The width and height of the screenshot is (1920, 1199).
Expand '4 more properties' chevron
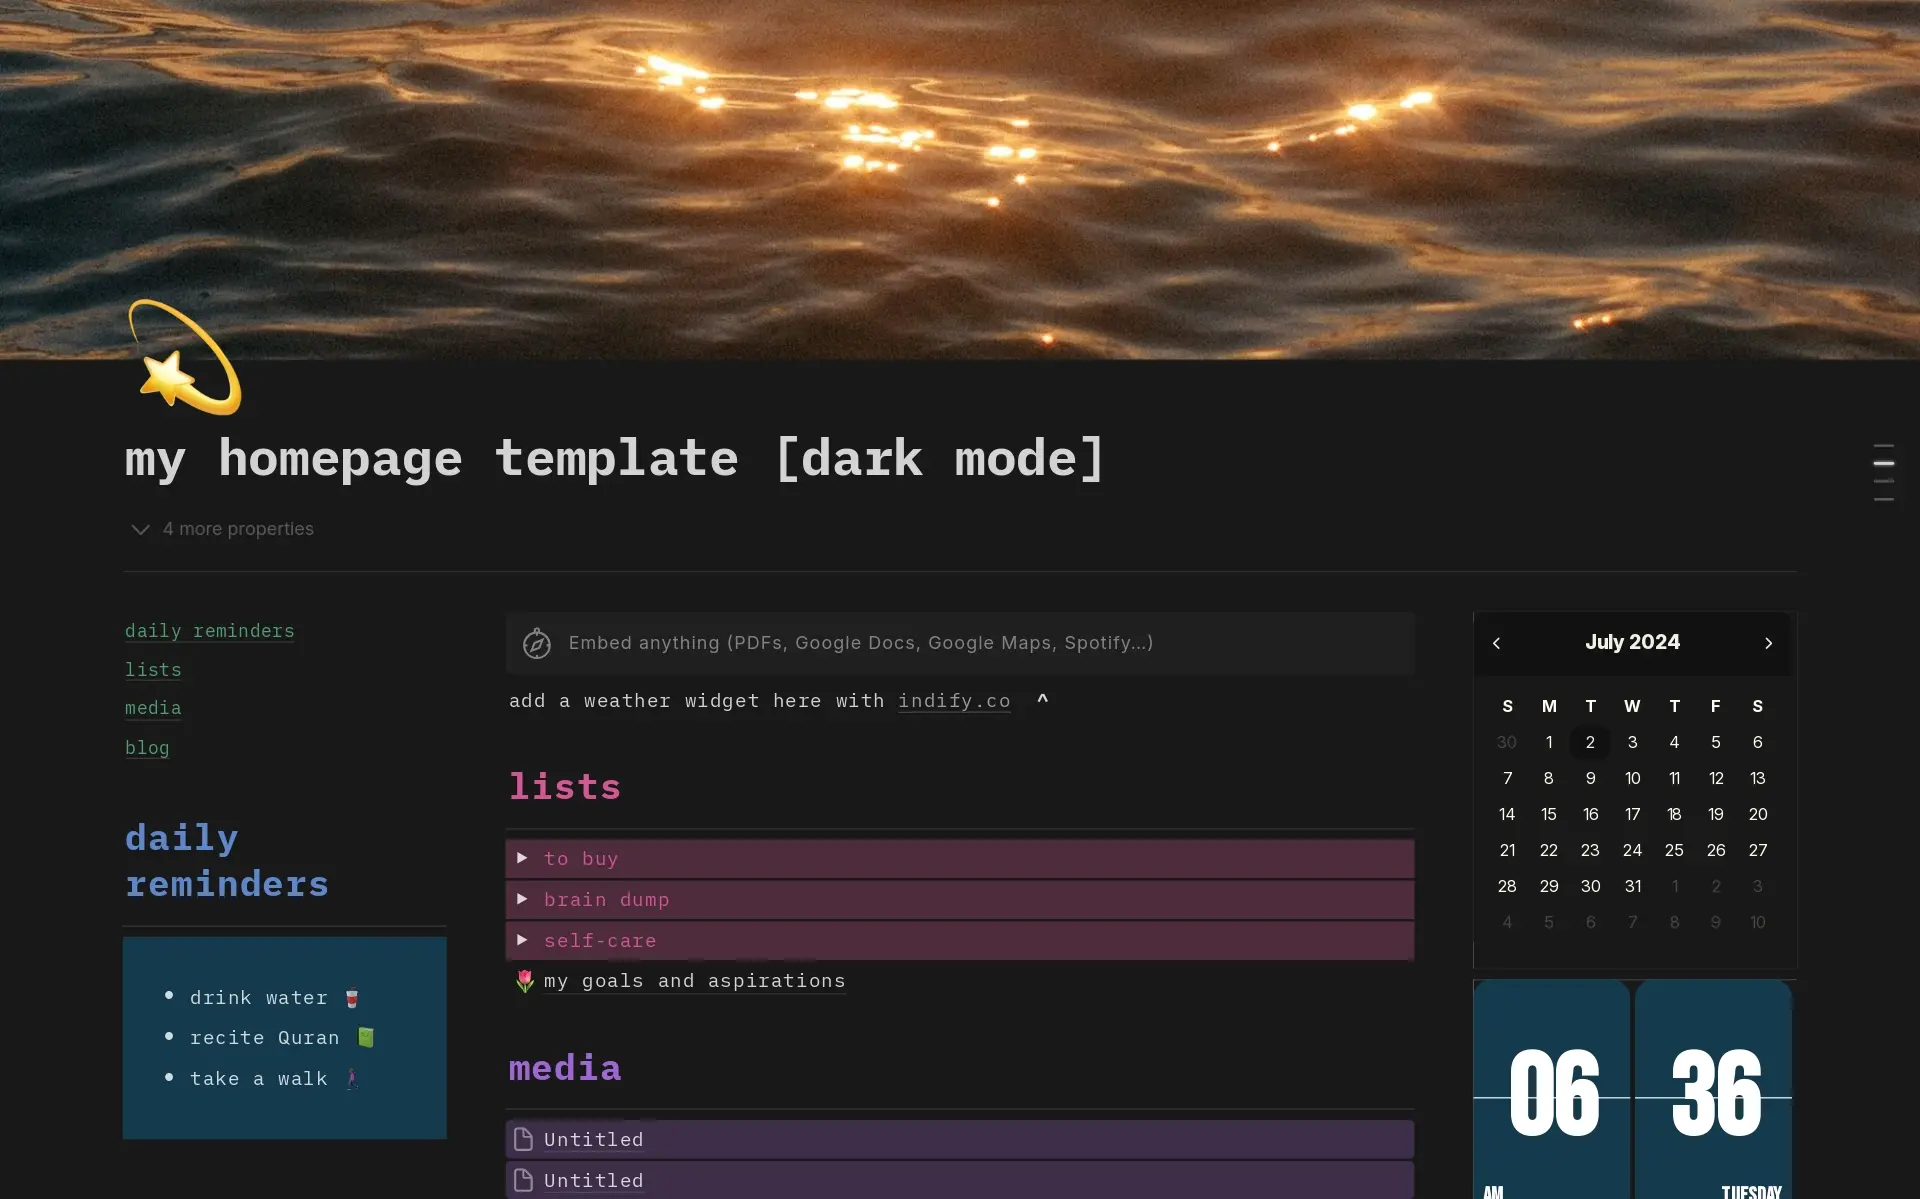140,529
